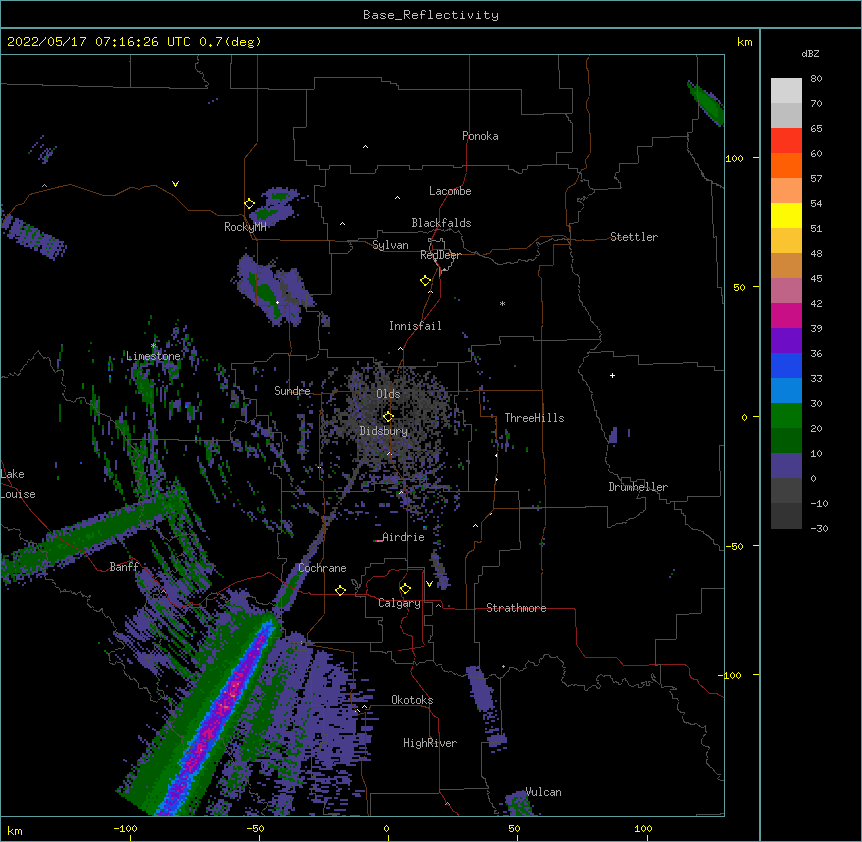Click the 65 value in dBZ legend

coord(816,129)
